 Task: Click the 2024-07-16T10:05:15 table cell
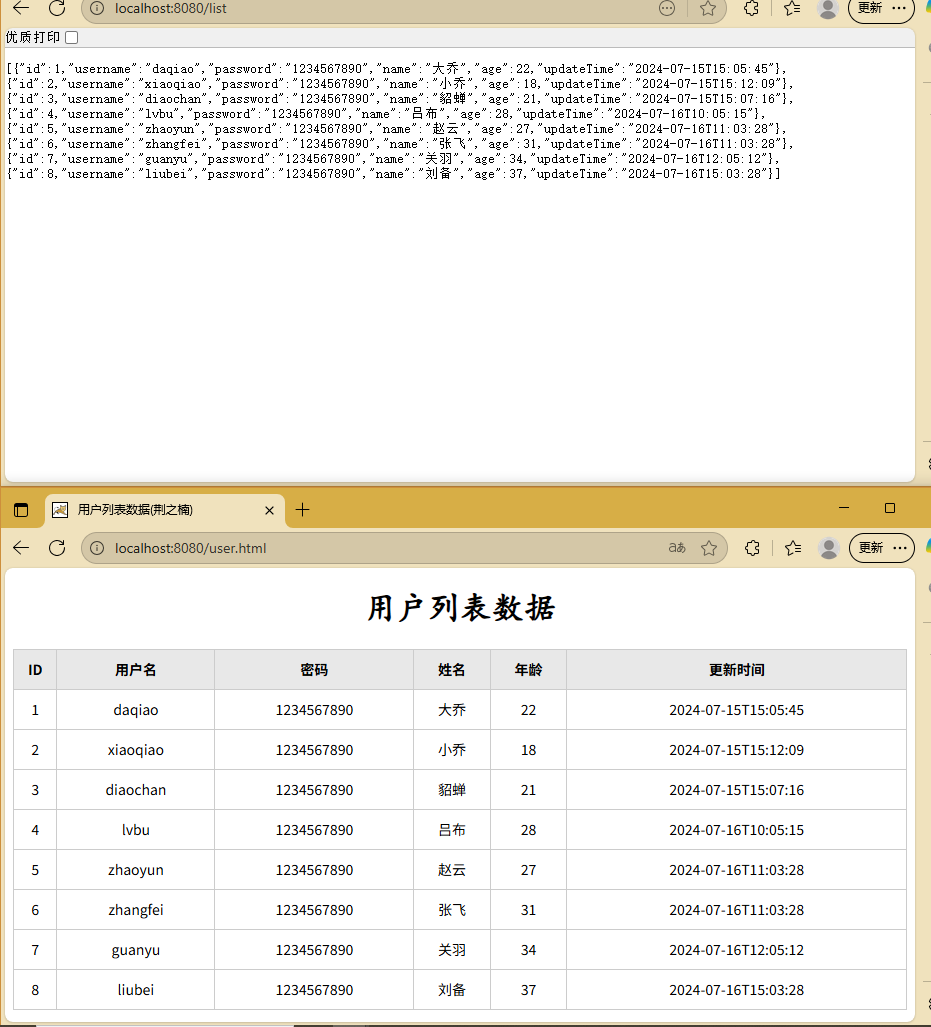tap(736, 830)
